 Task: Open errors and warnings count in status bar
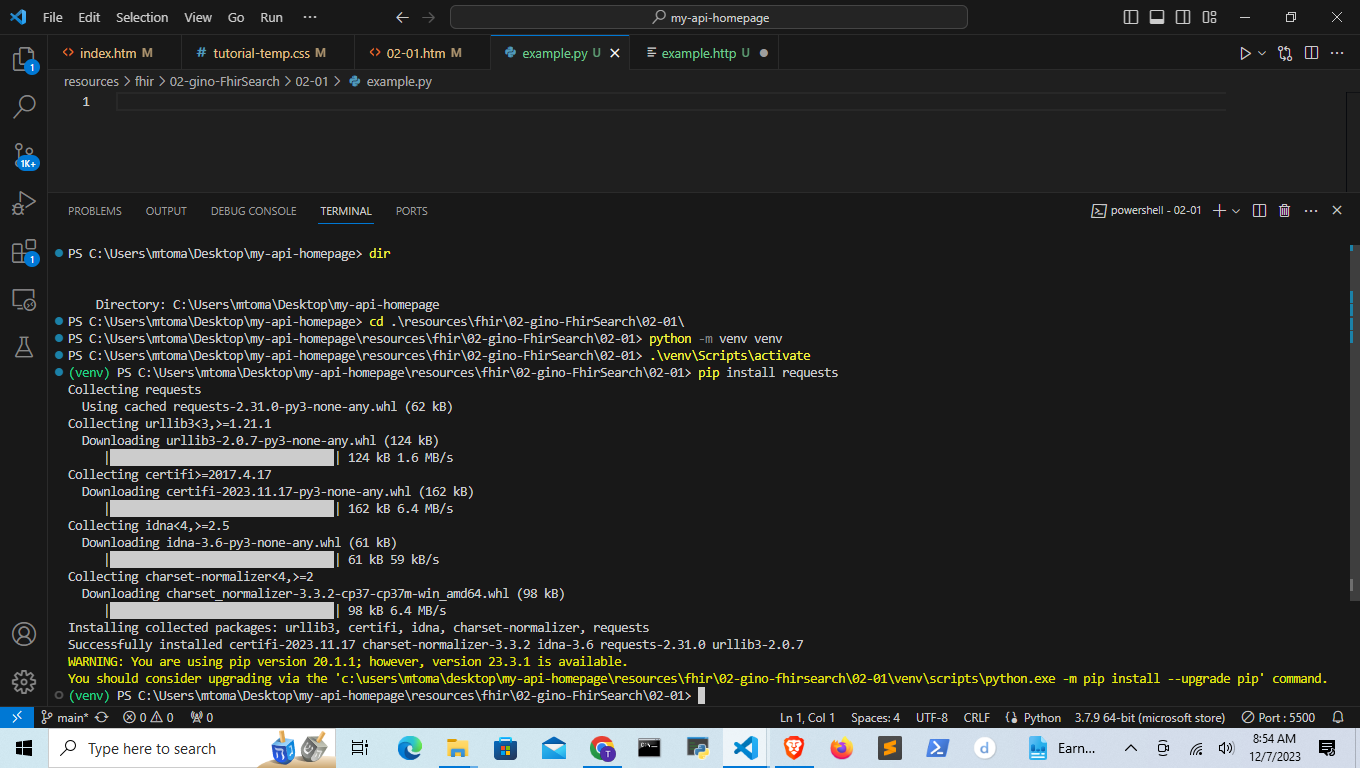tap(148, 717)
